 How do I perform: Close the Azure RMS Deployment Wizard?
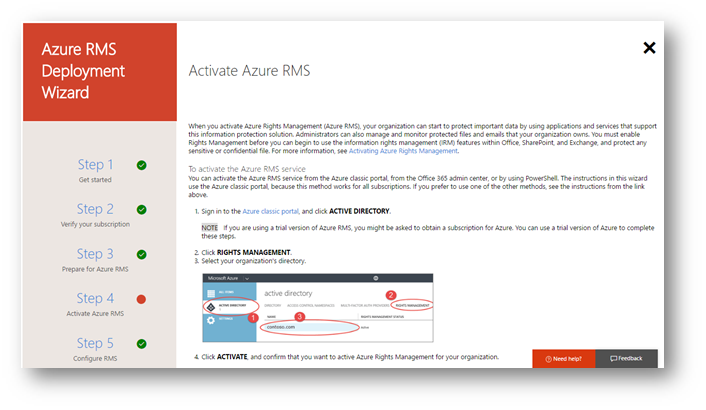point(649,48)
